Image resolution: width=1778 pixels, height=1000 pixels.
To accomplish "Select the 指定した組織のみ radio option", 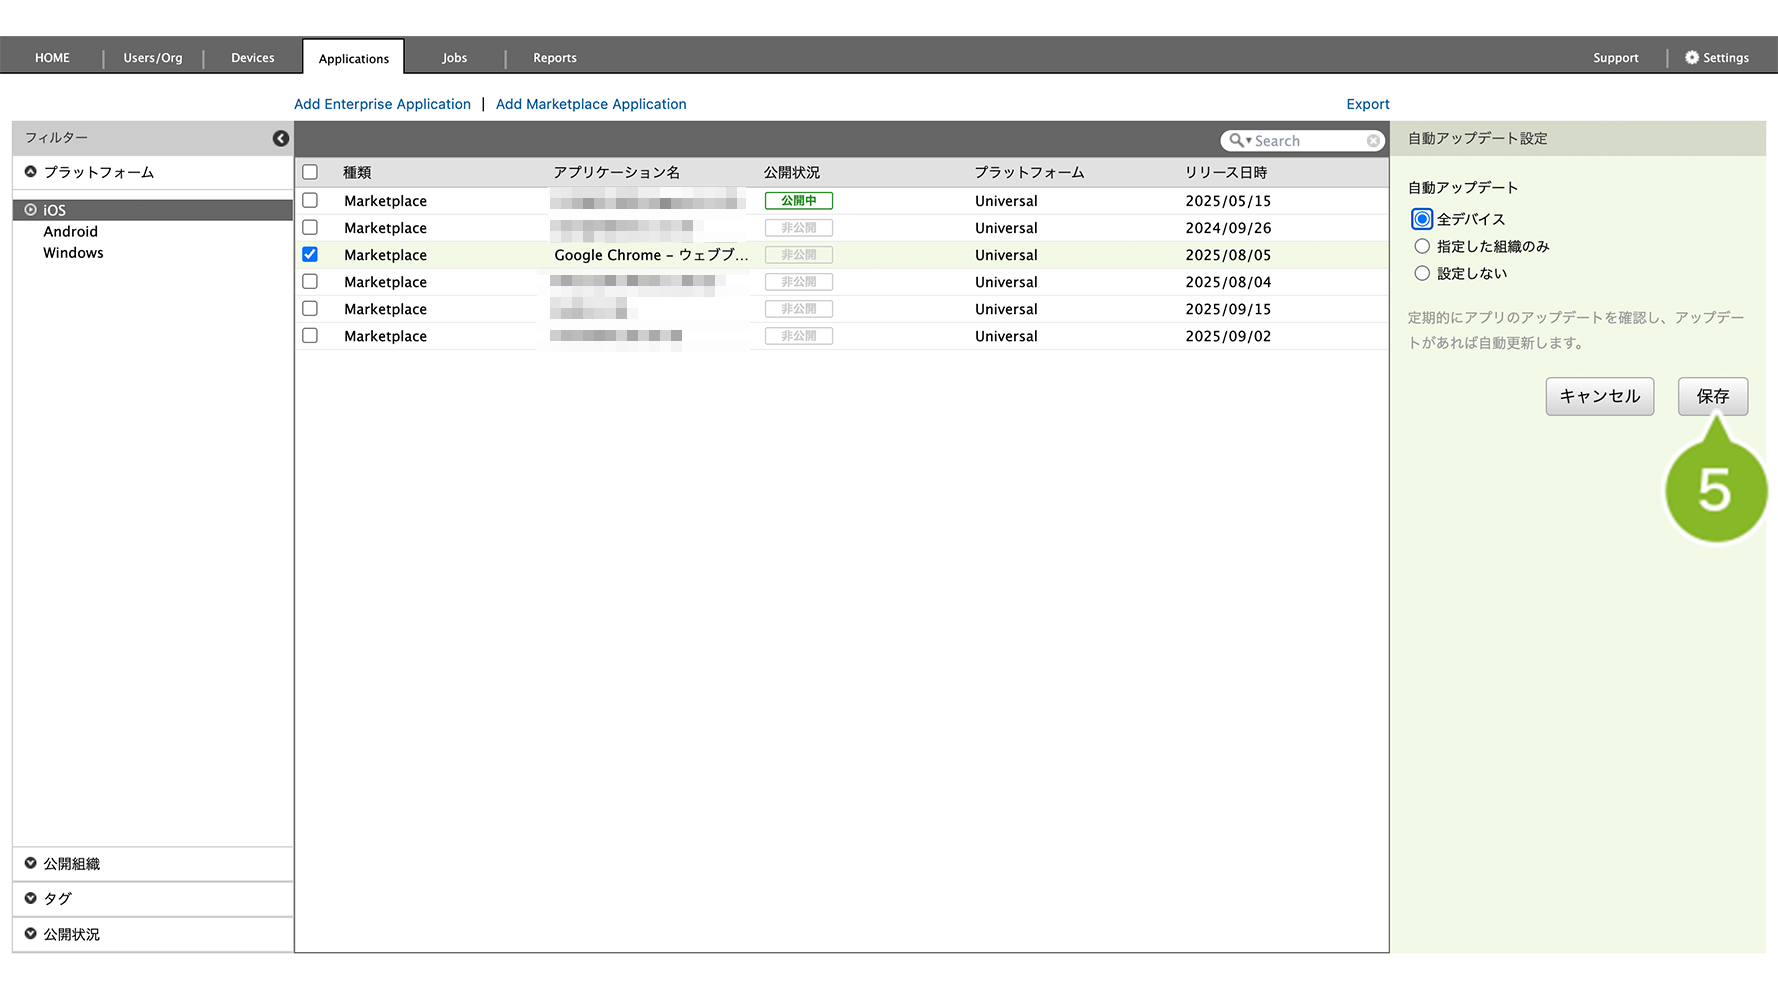I will click(x=1422, y=246).
